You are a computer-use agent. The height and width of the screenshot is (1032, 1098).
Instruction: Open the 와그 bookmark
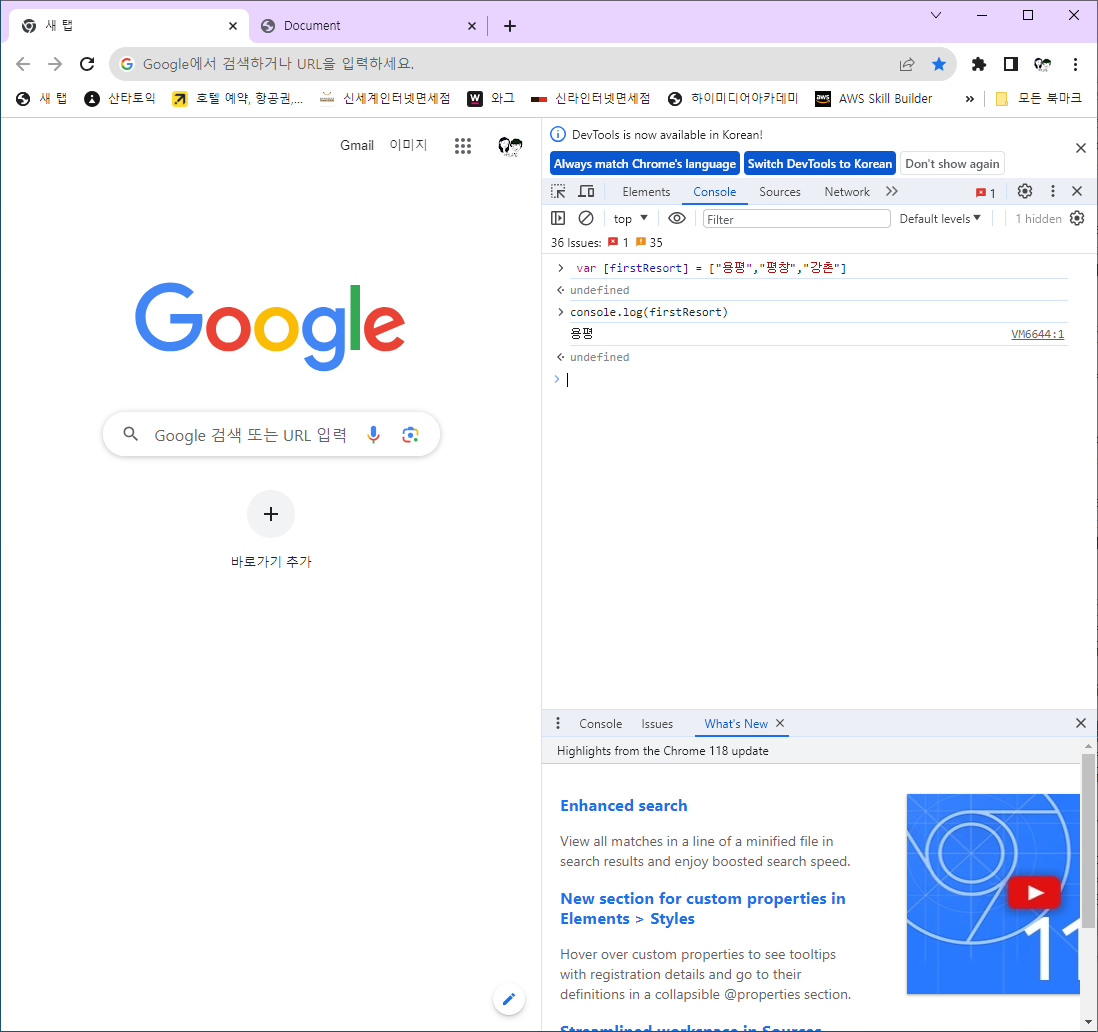(x=490, y=99)
